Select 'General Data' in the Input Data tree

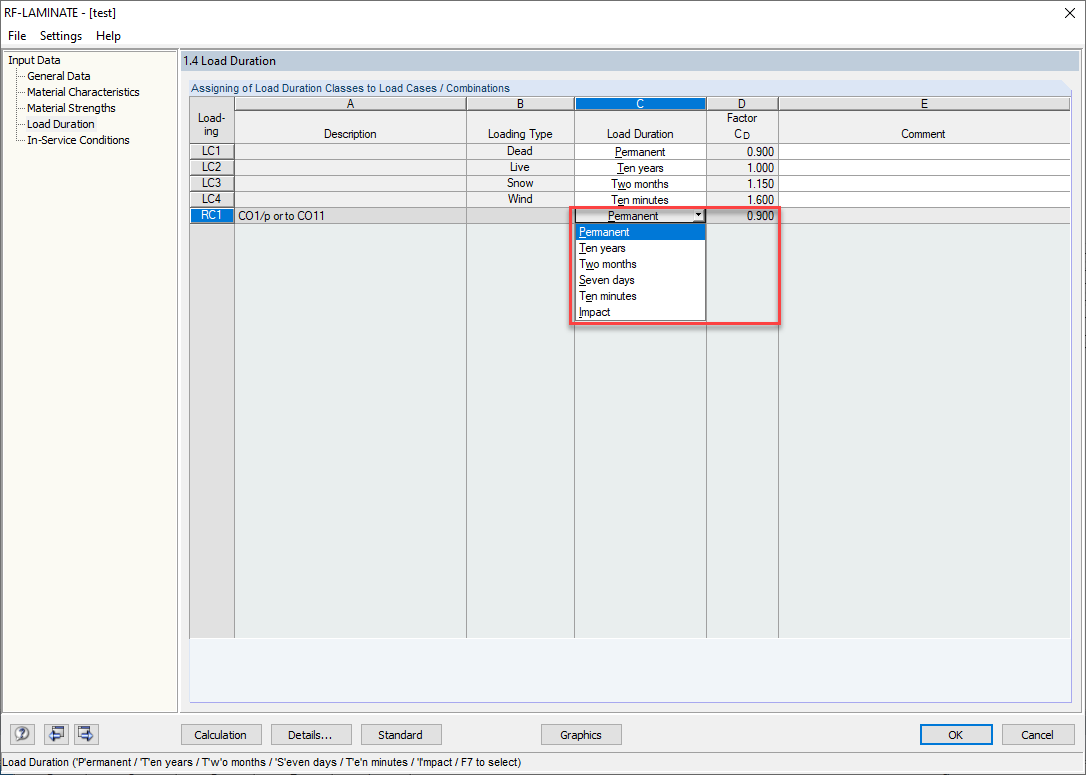57,75
